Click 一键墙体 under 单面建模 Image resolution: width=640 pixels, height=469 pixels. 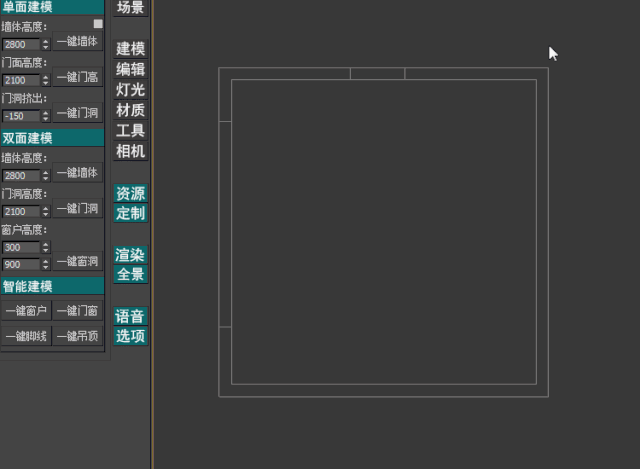pyautogui.click(x=77, y=41)
